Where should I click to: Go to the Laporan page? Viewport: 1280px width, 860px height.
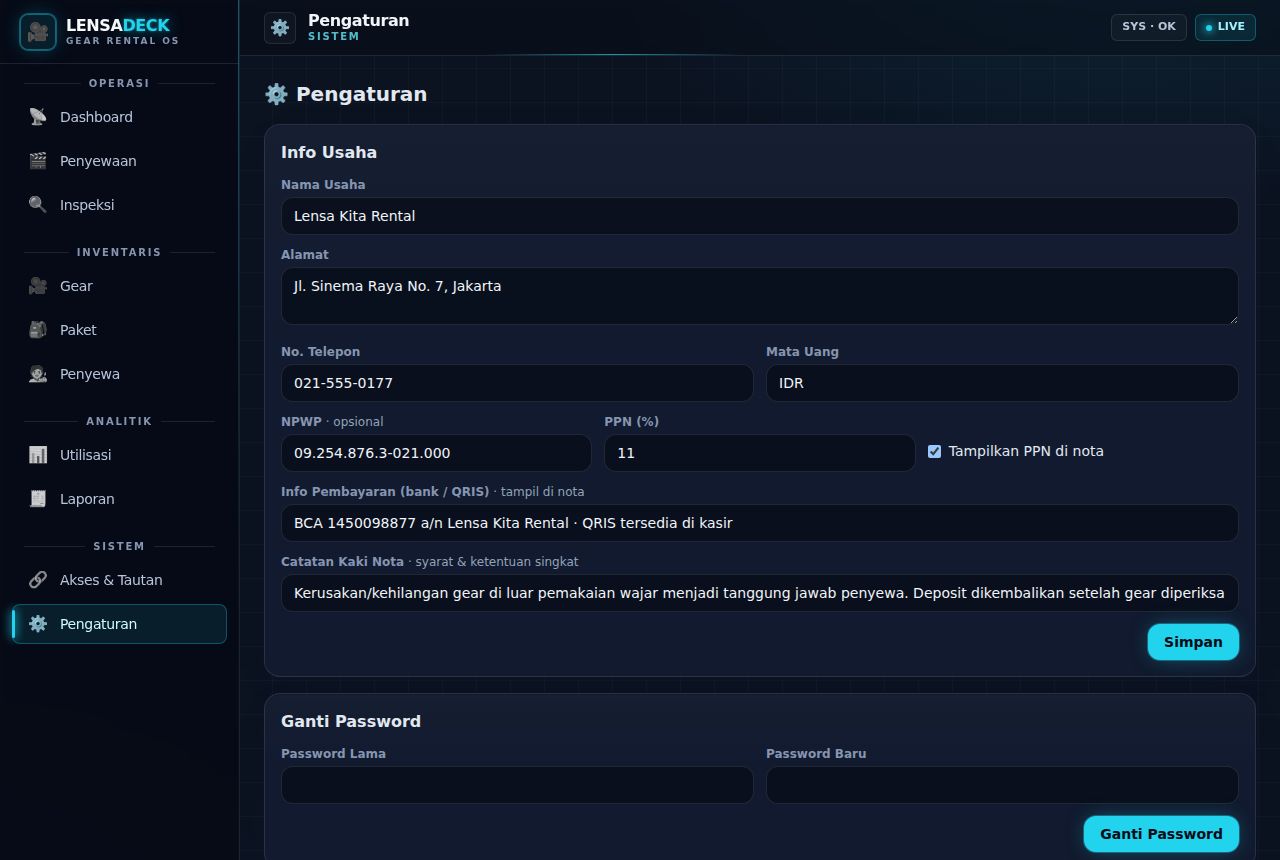[119, 499]
